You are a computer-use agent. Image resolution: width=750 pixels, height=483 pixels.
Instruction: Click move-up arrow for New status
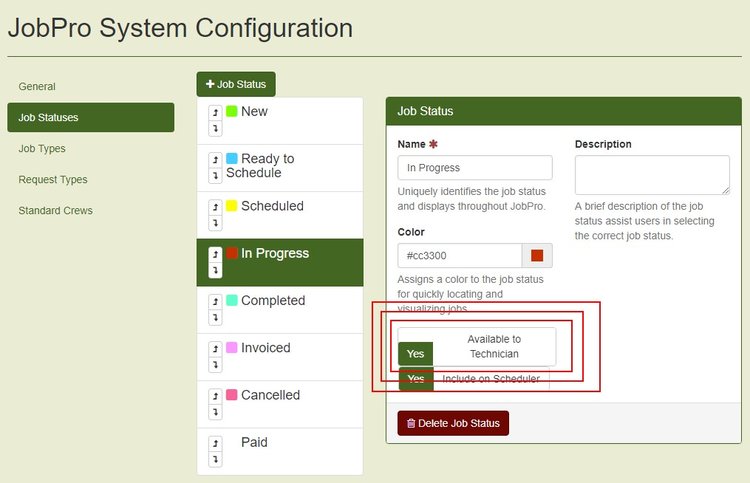coord(215,114)
